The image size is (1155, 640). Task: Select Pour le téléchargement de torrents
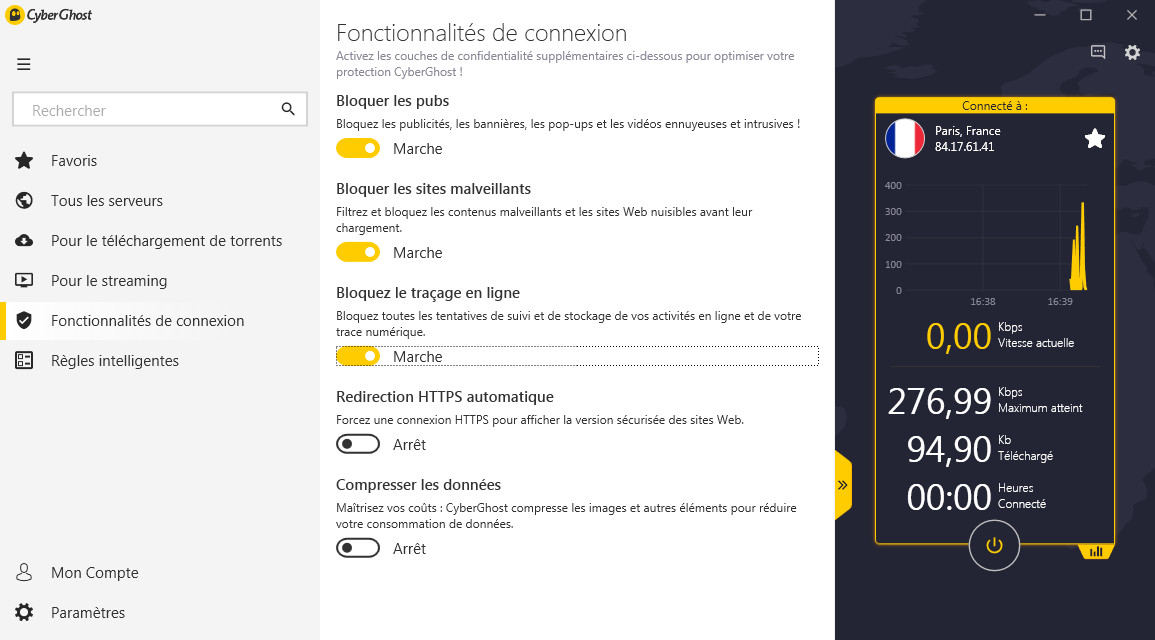pyautogui.click(x=161, y=241)
